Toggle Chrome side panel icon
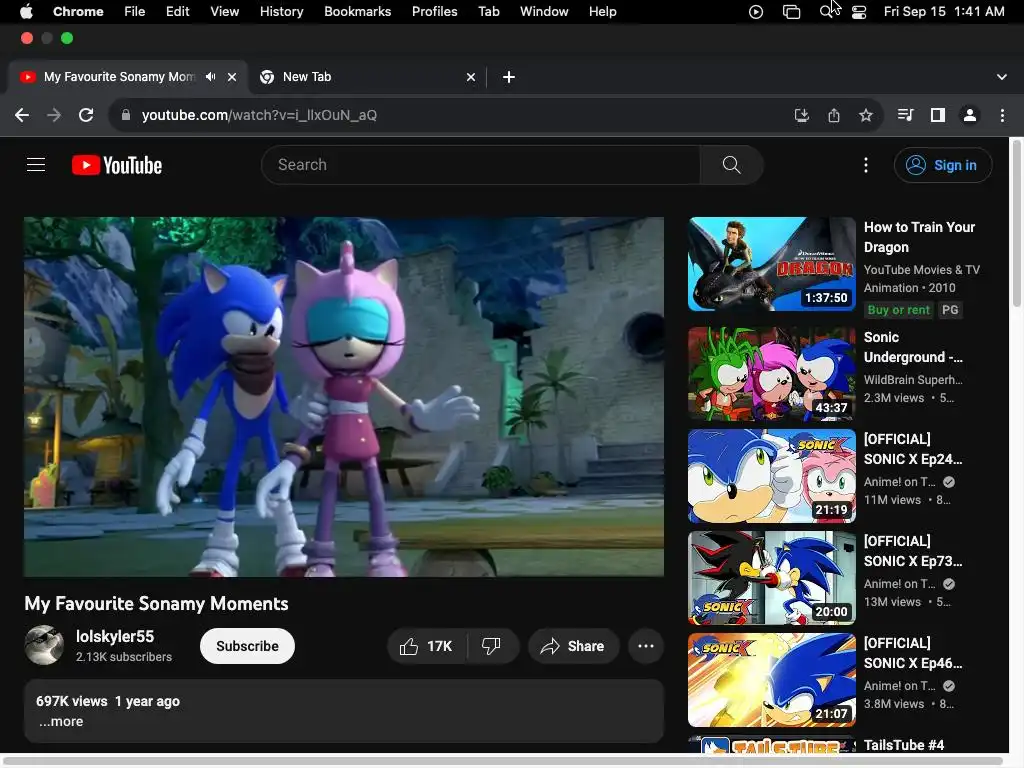 pyautogui.click(x=938, y=115)
